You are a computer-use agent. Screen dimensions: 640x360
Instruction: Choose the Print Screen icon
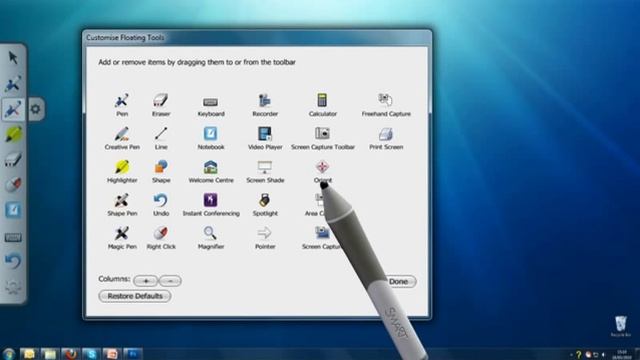tap(386, 134)
